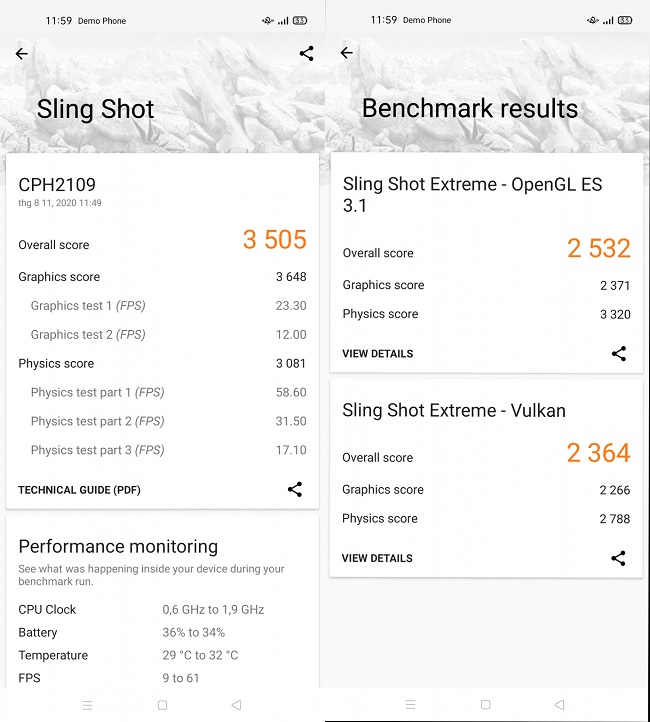This screenshot has width=650, height=722.
Task: Tap the left phone's home navigation button
Action: 162,705
